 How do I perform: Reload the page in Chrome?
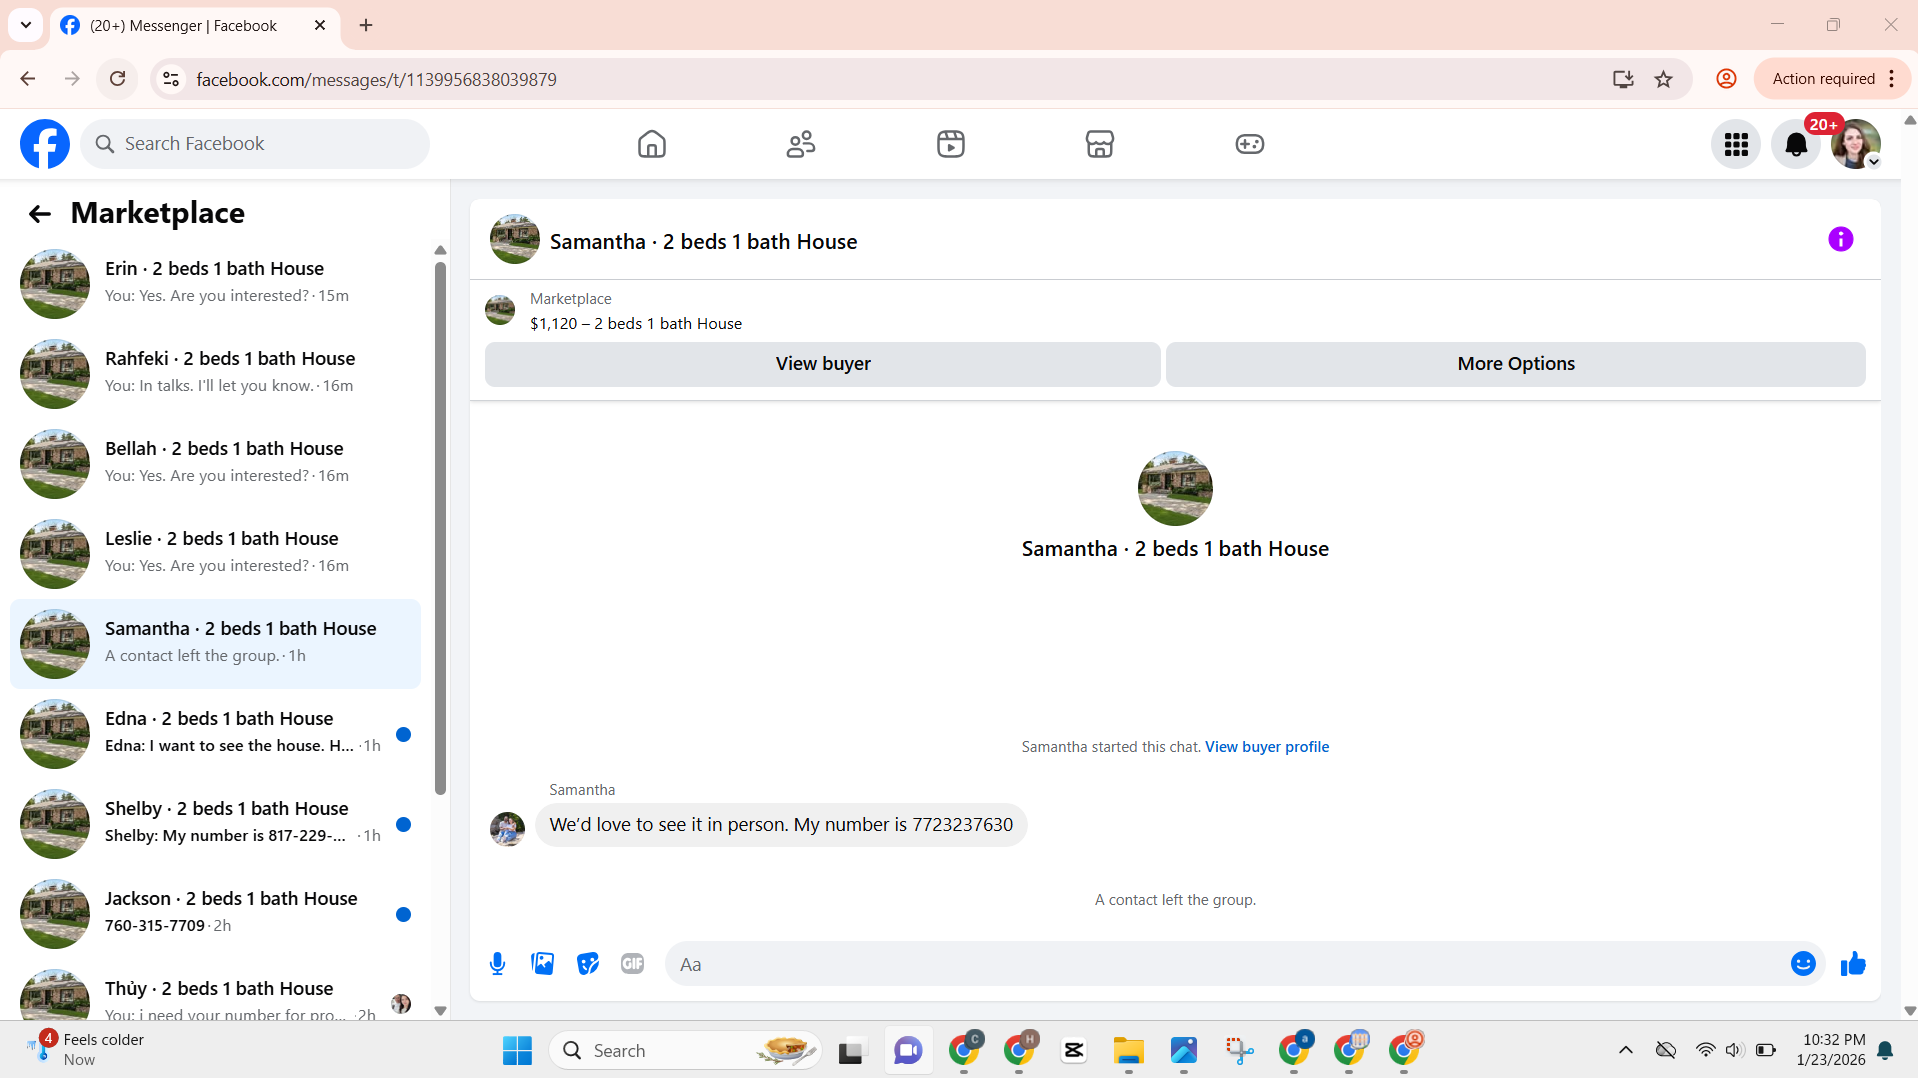coord(118,79)
